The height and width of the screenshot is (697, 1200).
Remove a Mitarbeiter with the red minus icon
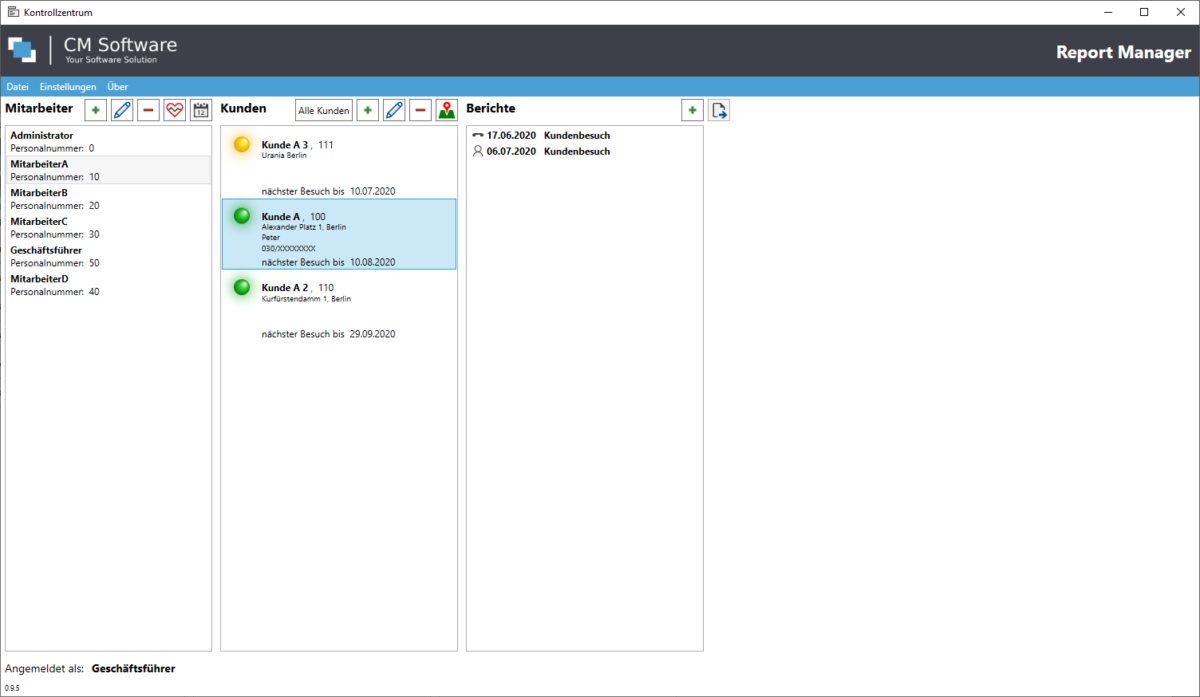click(148, 109)
